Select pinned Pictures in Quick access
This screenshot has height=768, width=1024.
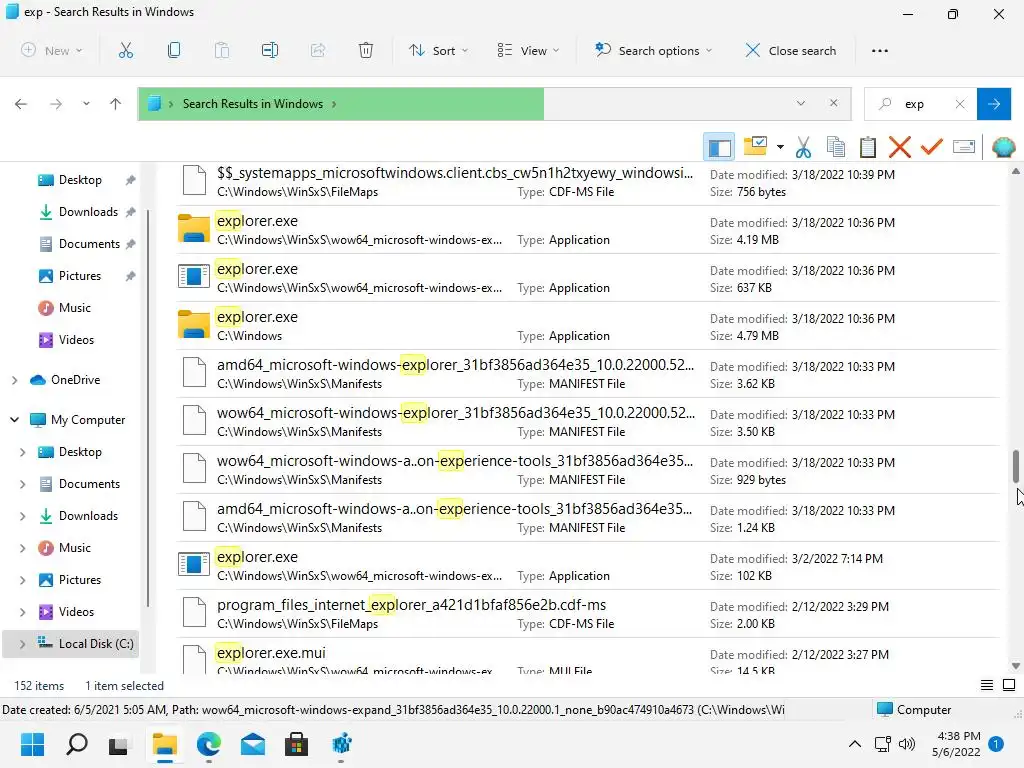click(x=80, y=276)
